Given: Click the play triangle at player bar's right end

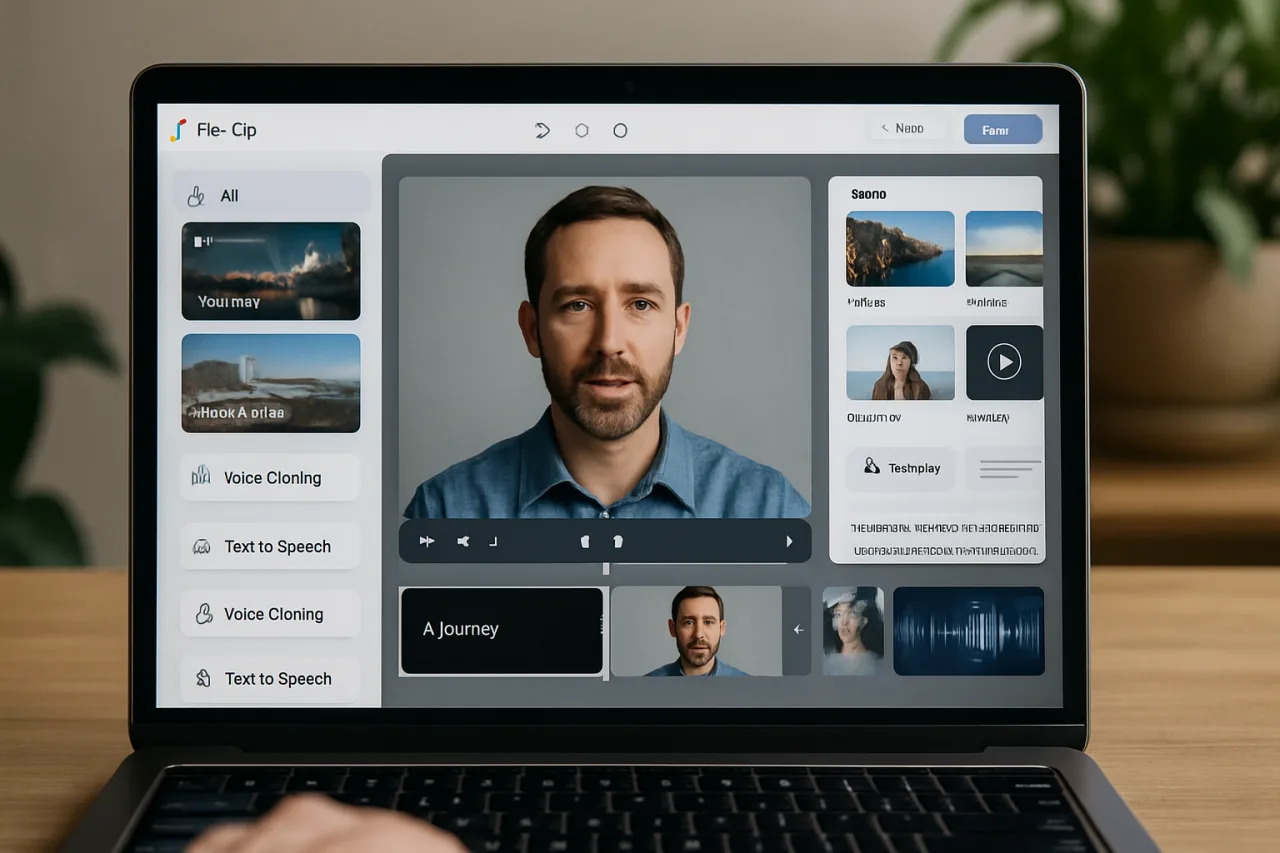Looking at the screenshot, I should coord(789,541).
